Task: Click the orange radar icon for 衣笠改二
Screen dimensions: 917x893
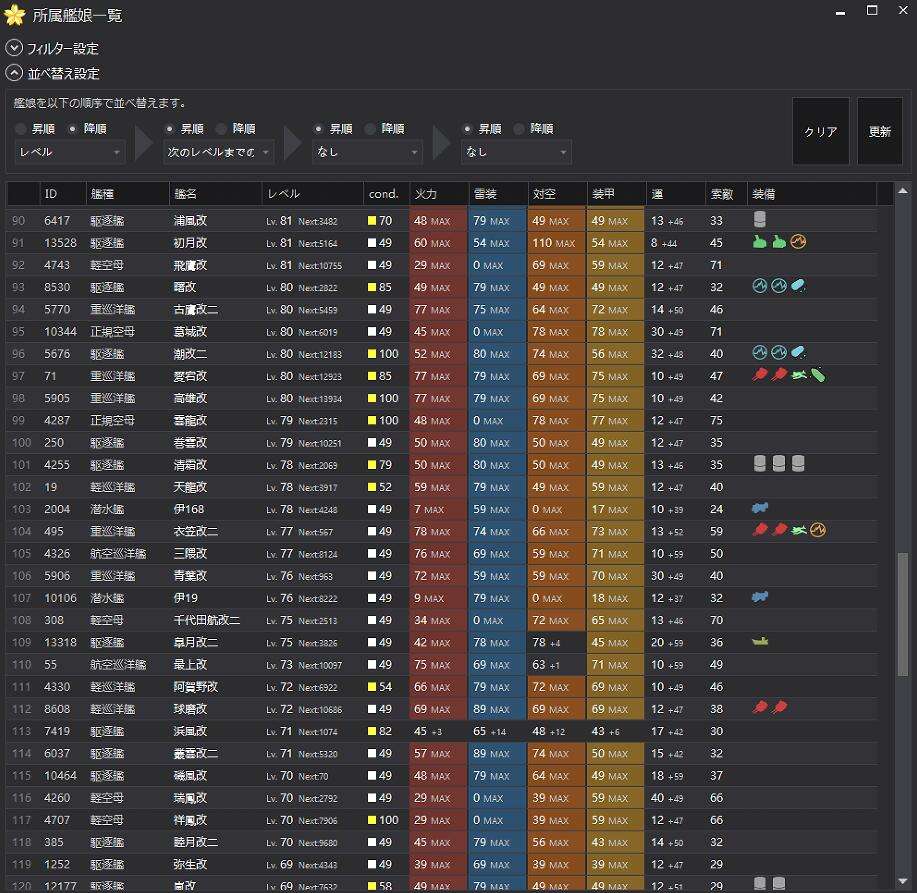Action: 818,530
